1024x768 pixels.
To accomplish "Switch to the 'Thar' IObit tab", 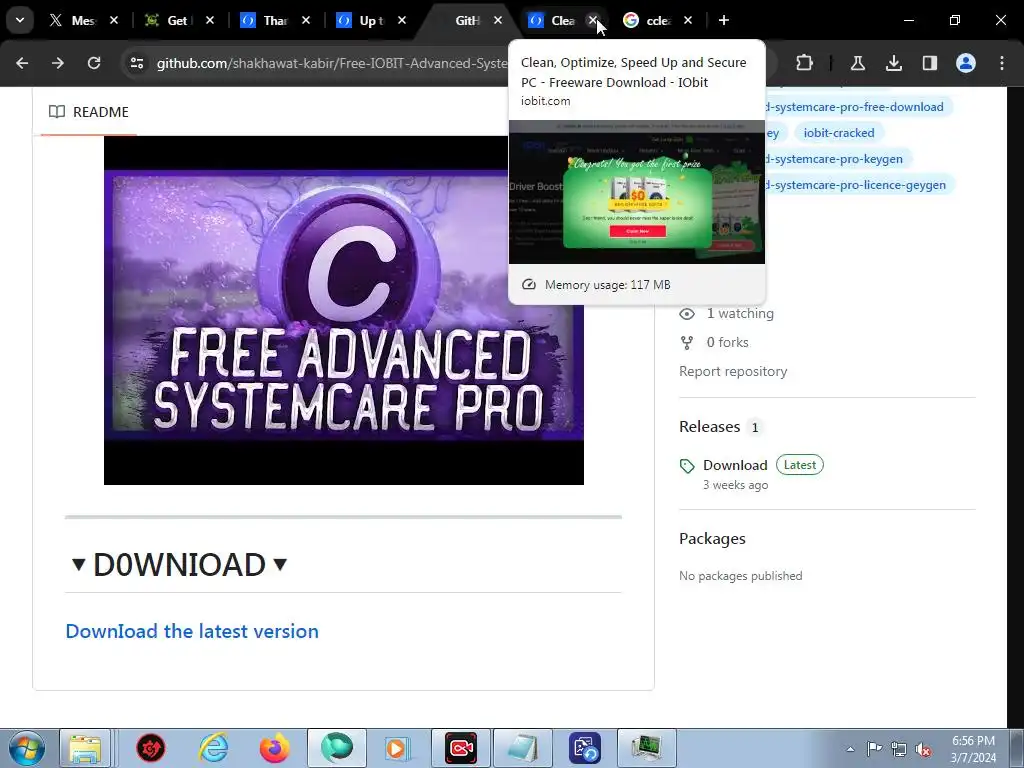I will coord(274,20).
